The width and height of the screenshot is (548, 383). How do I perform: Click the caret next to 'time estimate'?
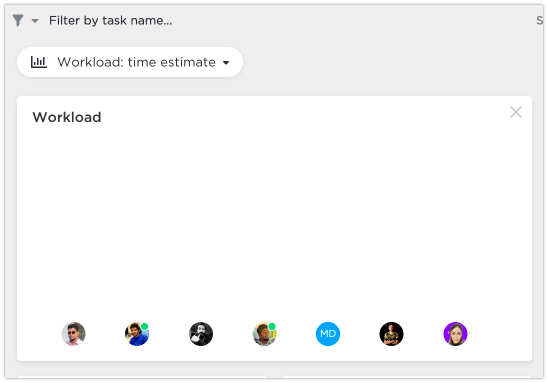coord(226,63)
